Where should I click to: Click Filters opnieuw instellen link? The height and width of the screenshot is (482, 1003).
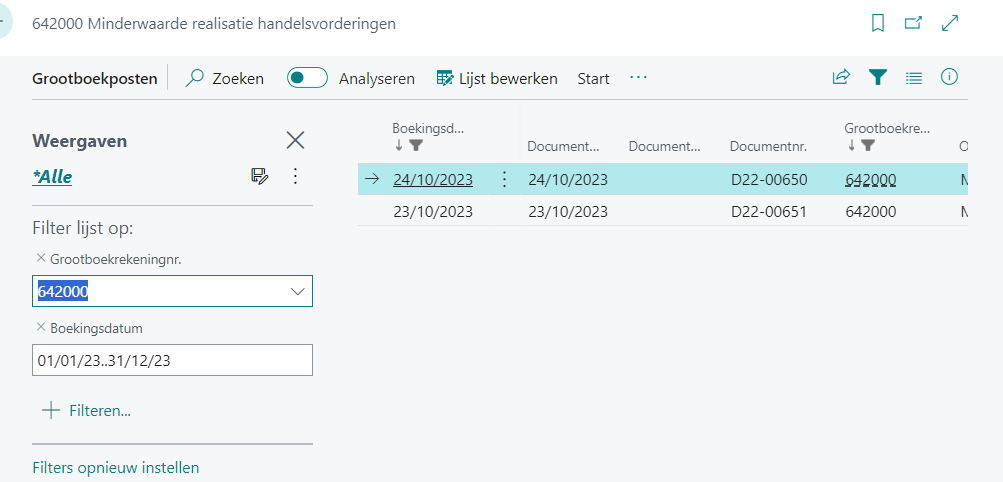click(115, 467)
